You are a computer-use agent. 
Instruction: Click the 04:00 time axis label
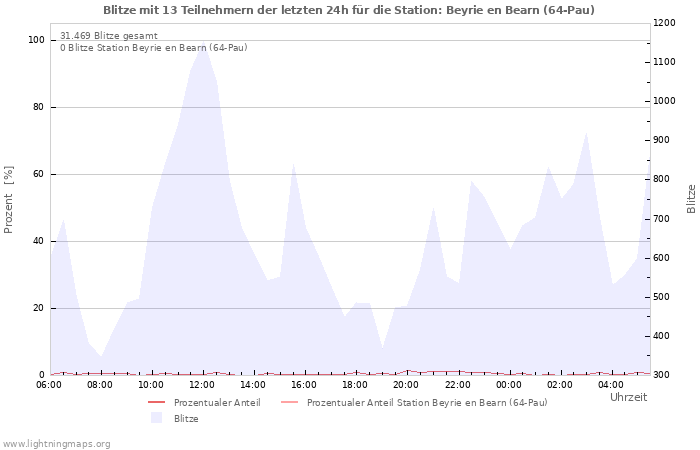[611, 384]
